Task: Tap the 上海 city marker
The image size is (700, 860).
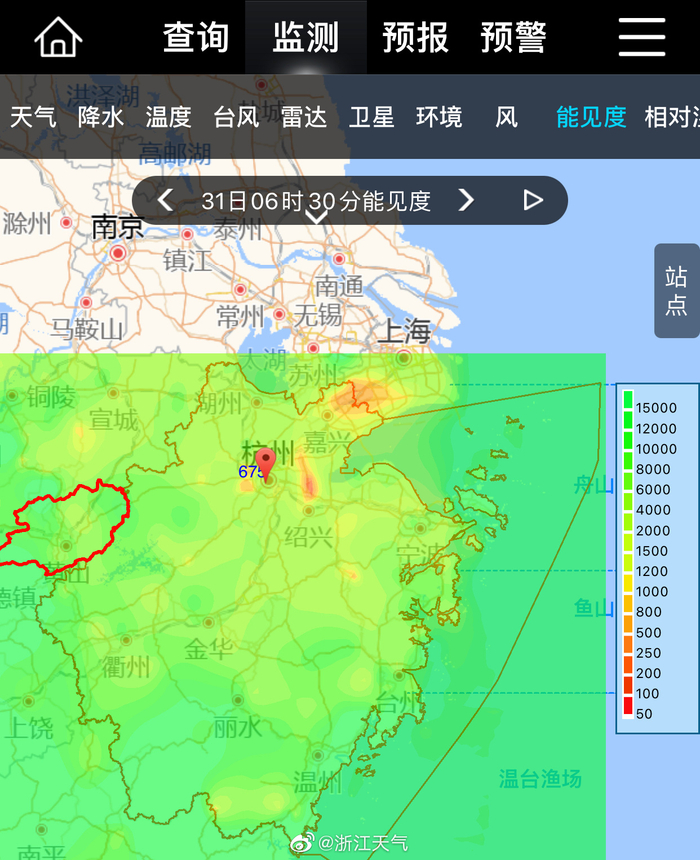Action: pyautogui.click(x=404, y=358)
